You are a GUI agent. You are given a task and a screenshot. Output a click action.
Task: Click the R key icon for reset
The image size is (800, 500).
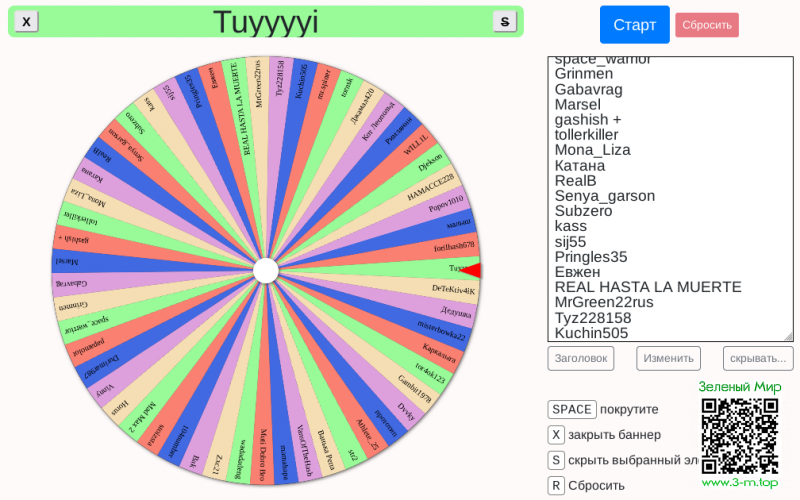pyautogui.click(x=556, y=486)
